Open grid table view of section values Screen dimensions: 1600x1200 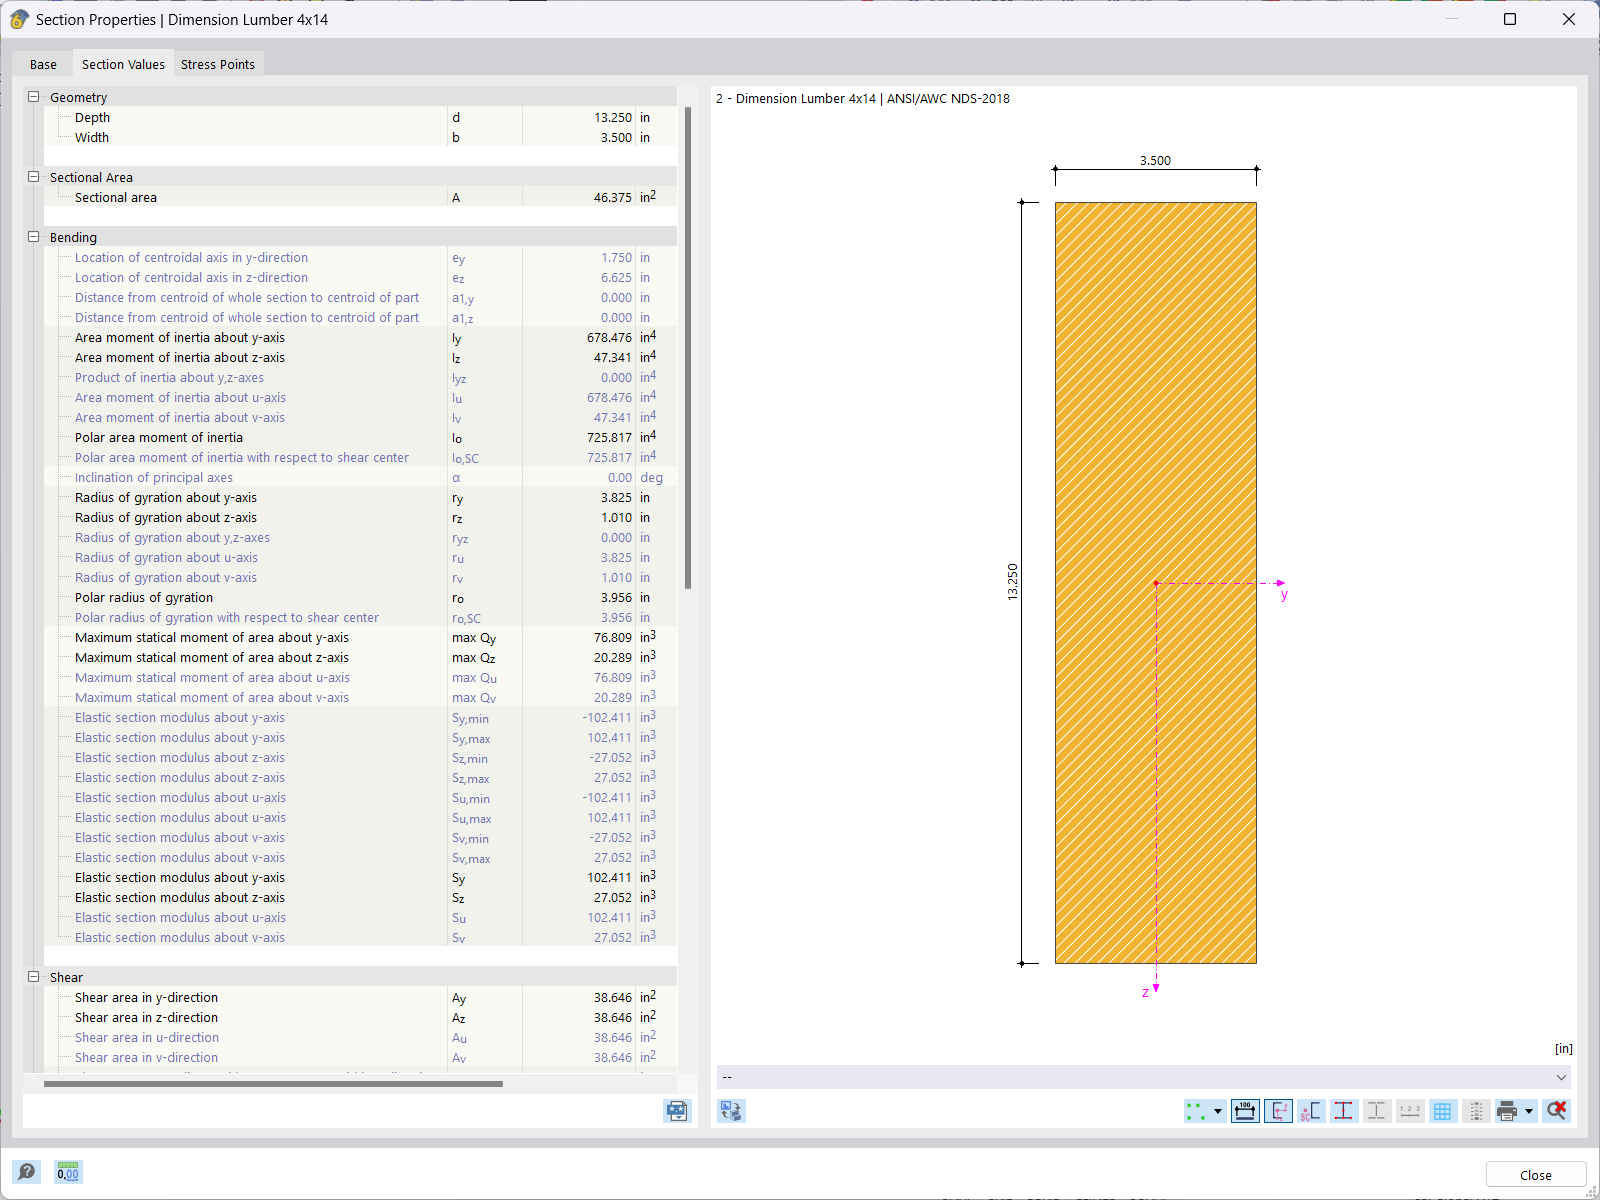pos(1443,1110)
